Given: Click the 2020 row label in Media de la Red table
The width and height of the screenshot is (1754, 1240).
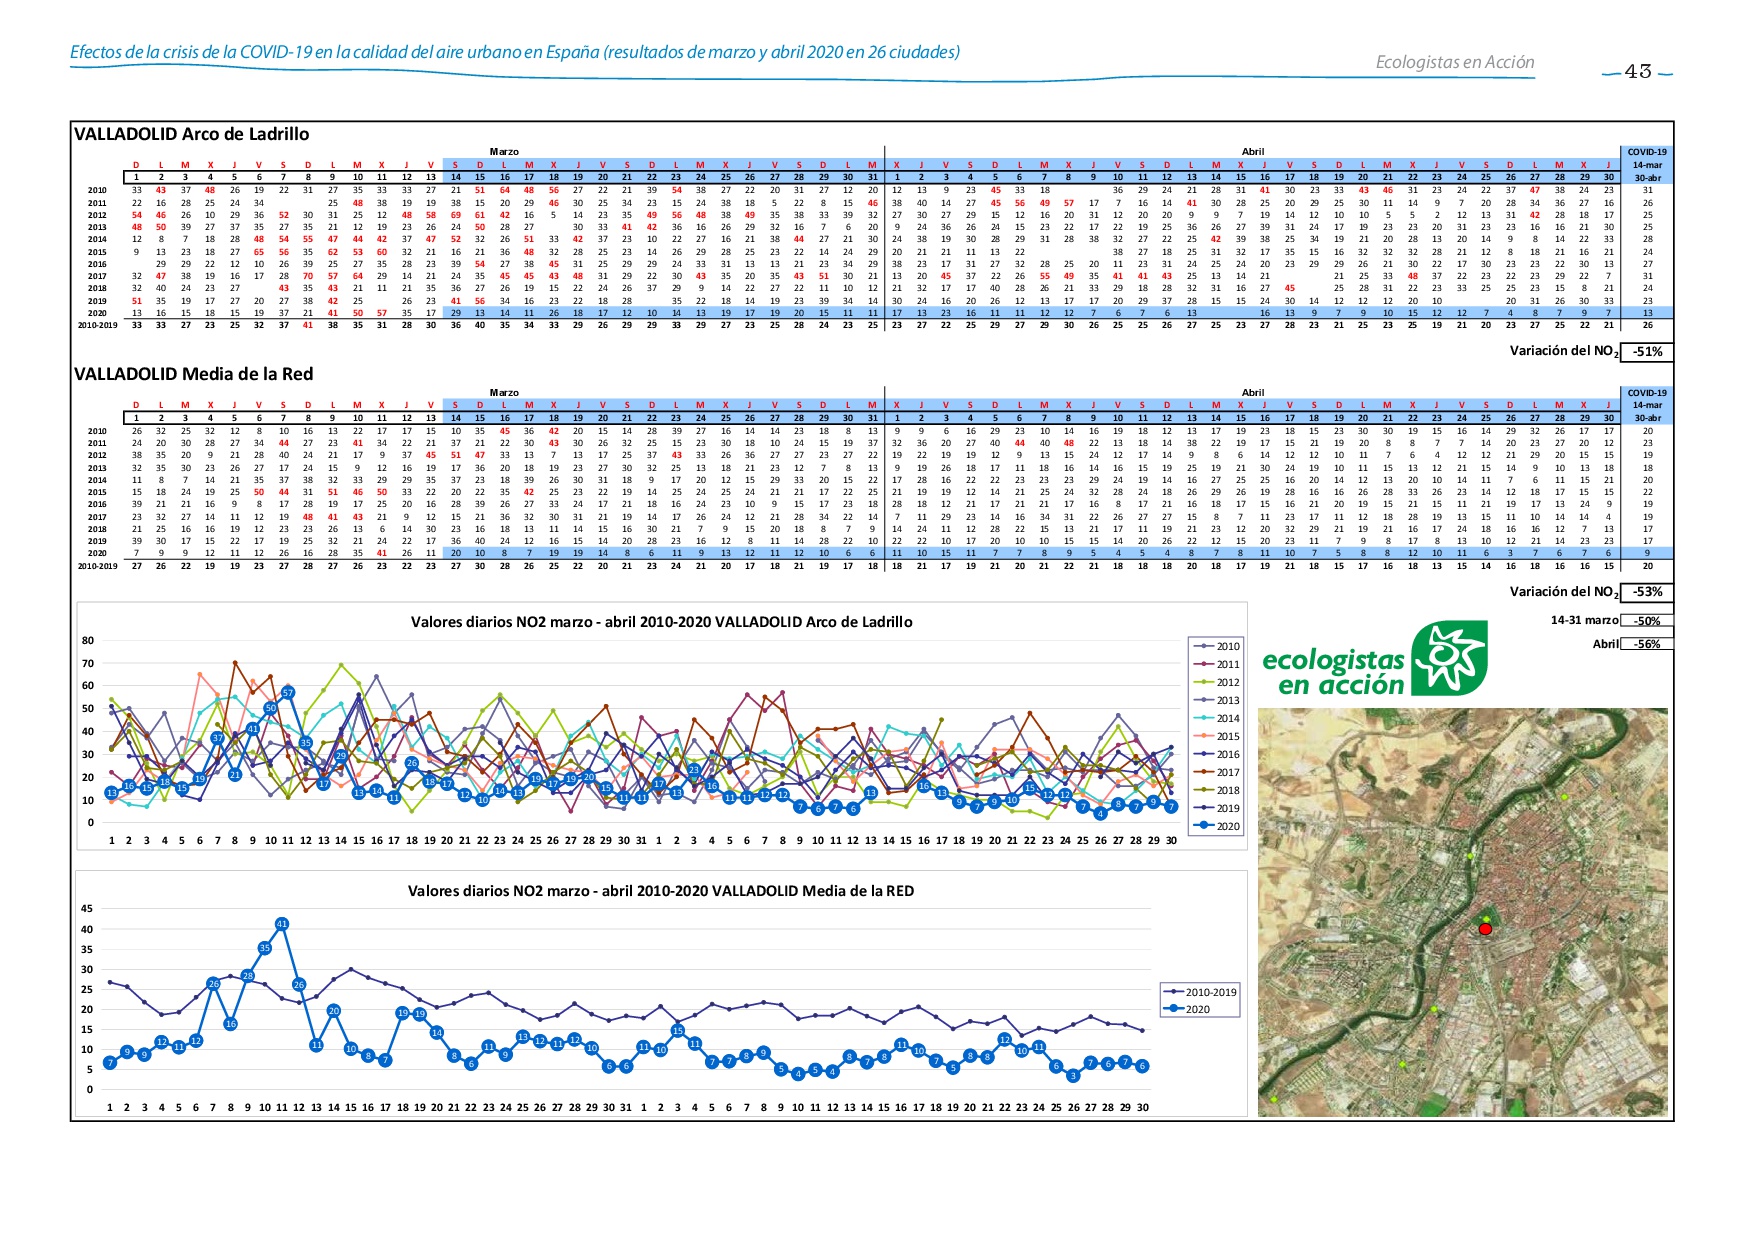Looking at the screenshot, I should pos(97,553).
